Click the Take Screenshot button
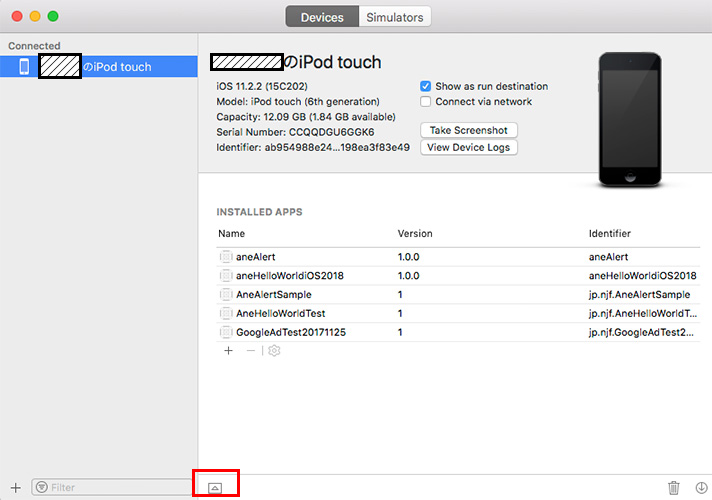Viewport: 712px width, 500px height. click(469, 130)
